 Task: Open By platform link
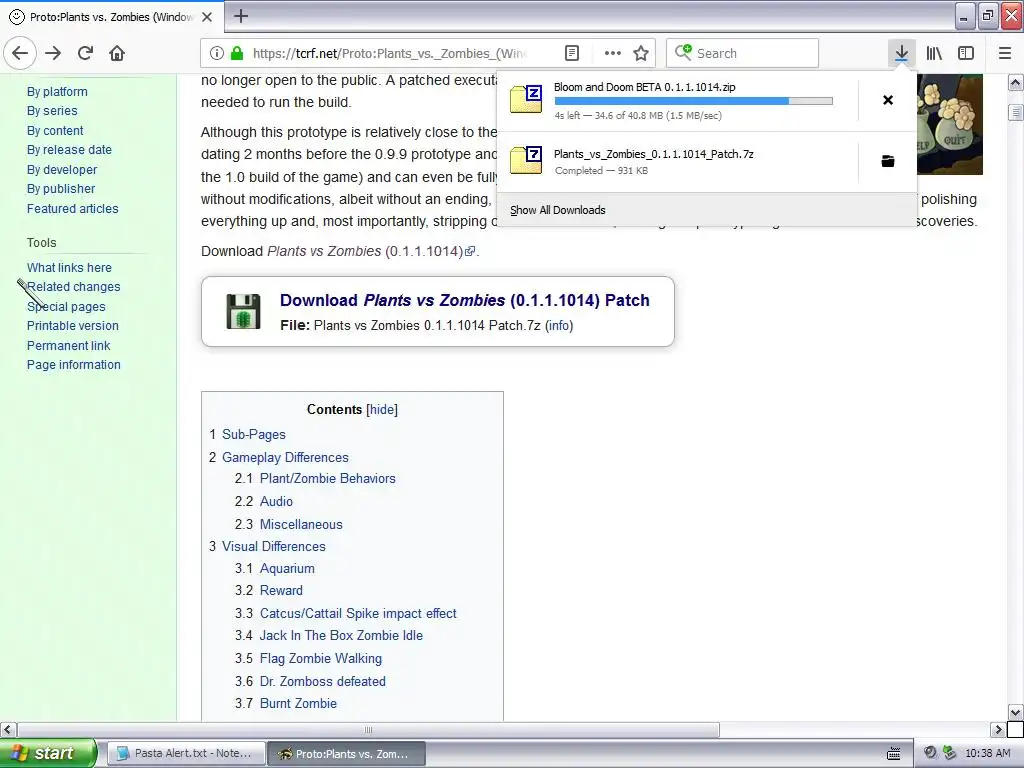point(57,92)
